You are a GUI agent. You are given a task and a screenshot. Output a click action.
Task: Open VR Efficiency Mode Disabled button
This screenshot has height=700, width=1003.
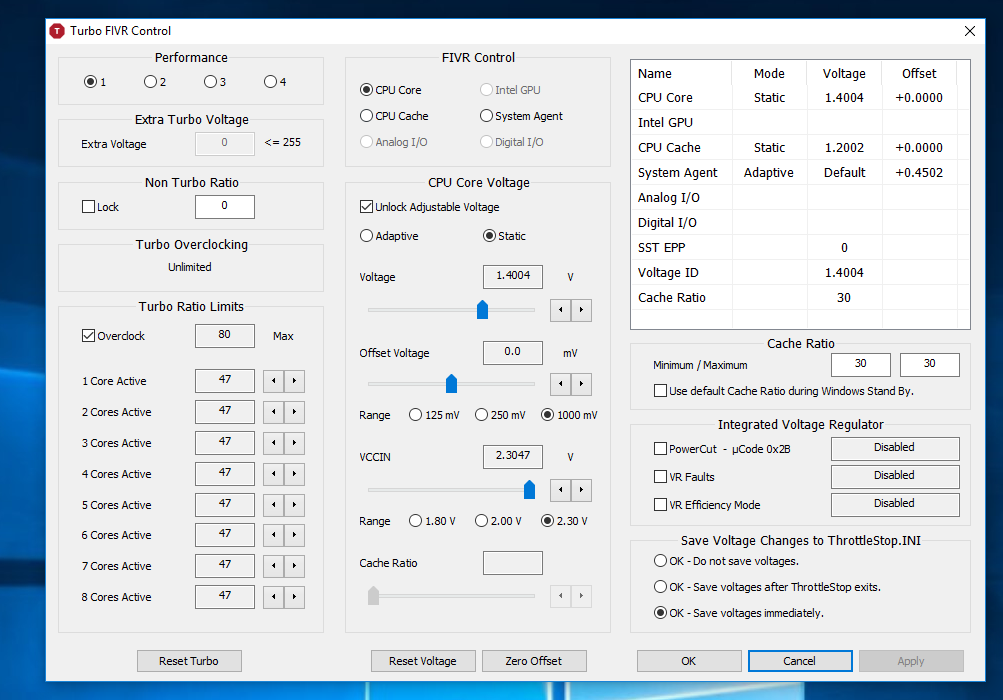(894, 504)
